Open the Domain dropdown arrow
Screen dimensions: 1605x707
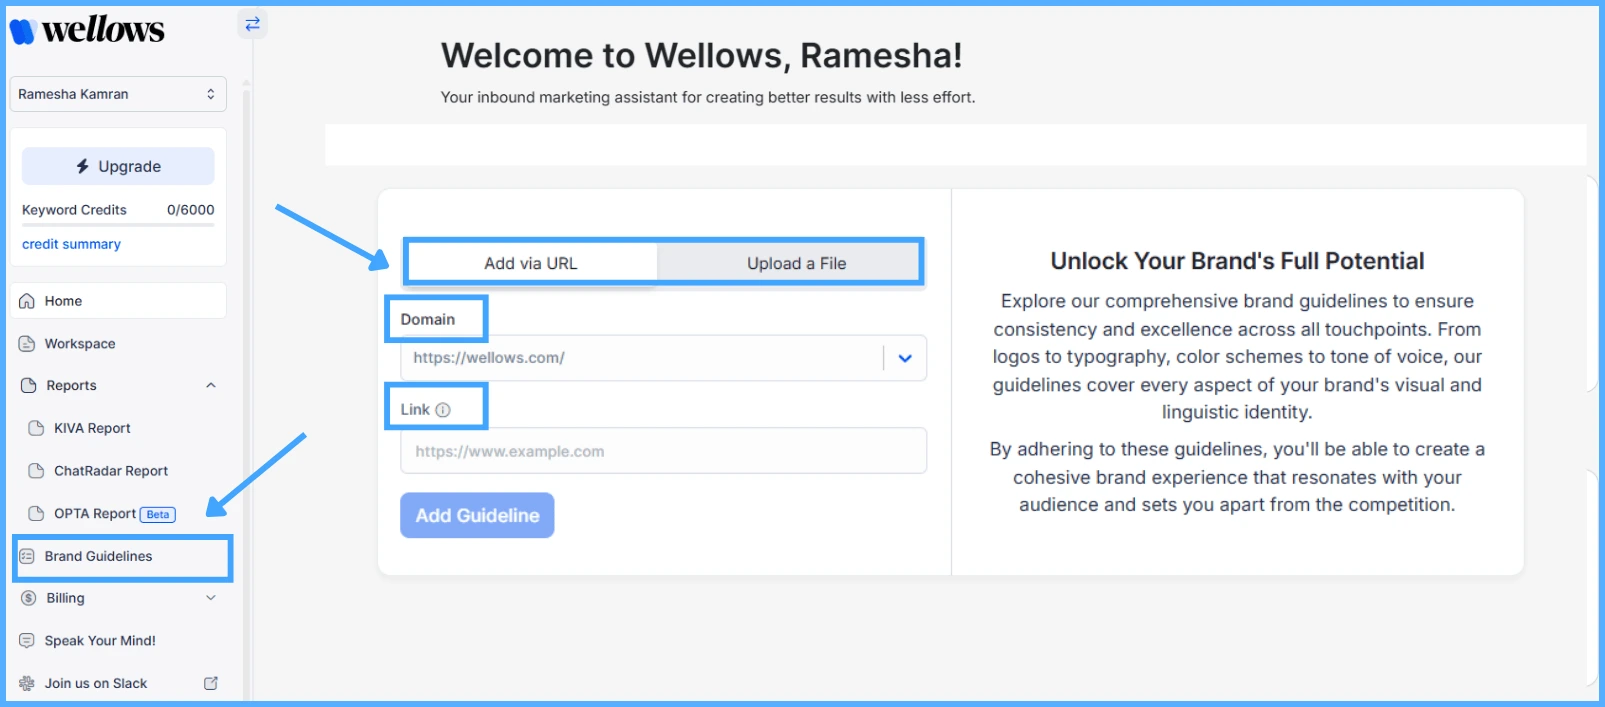[x=905, y=358]
